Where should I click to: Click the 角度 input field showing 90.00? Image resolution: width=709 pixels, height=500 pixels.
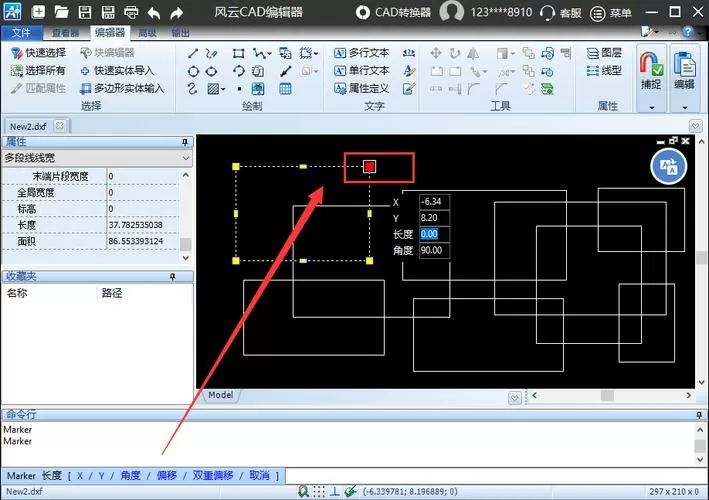434,250
